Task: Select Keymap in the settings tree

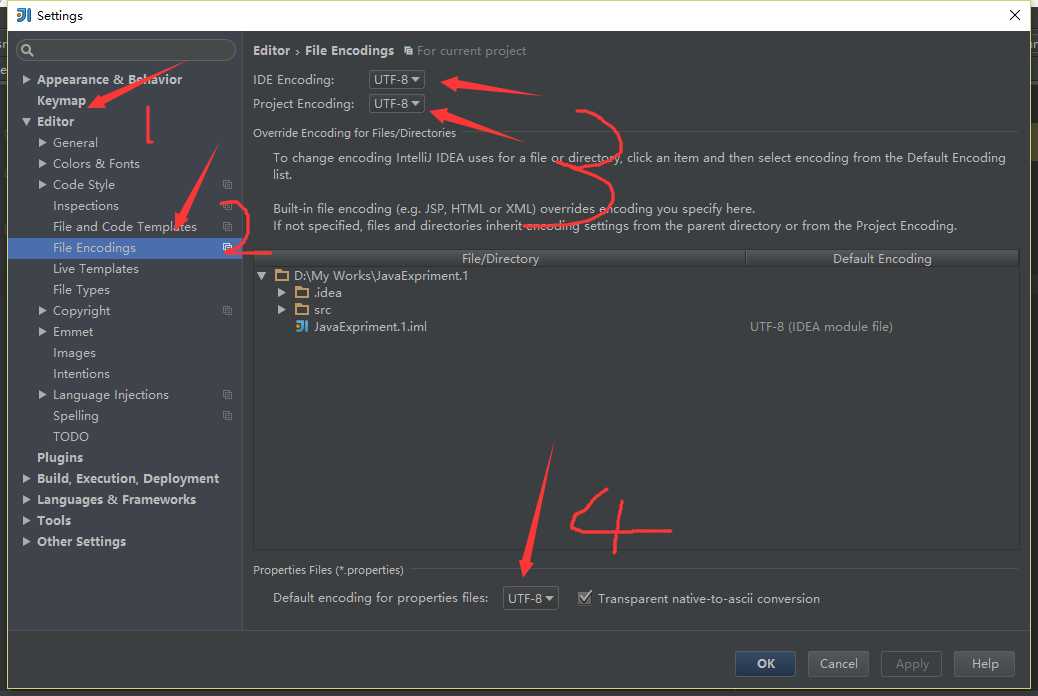Action: pos(62,101)
